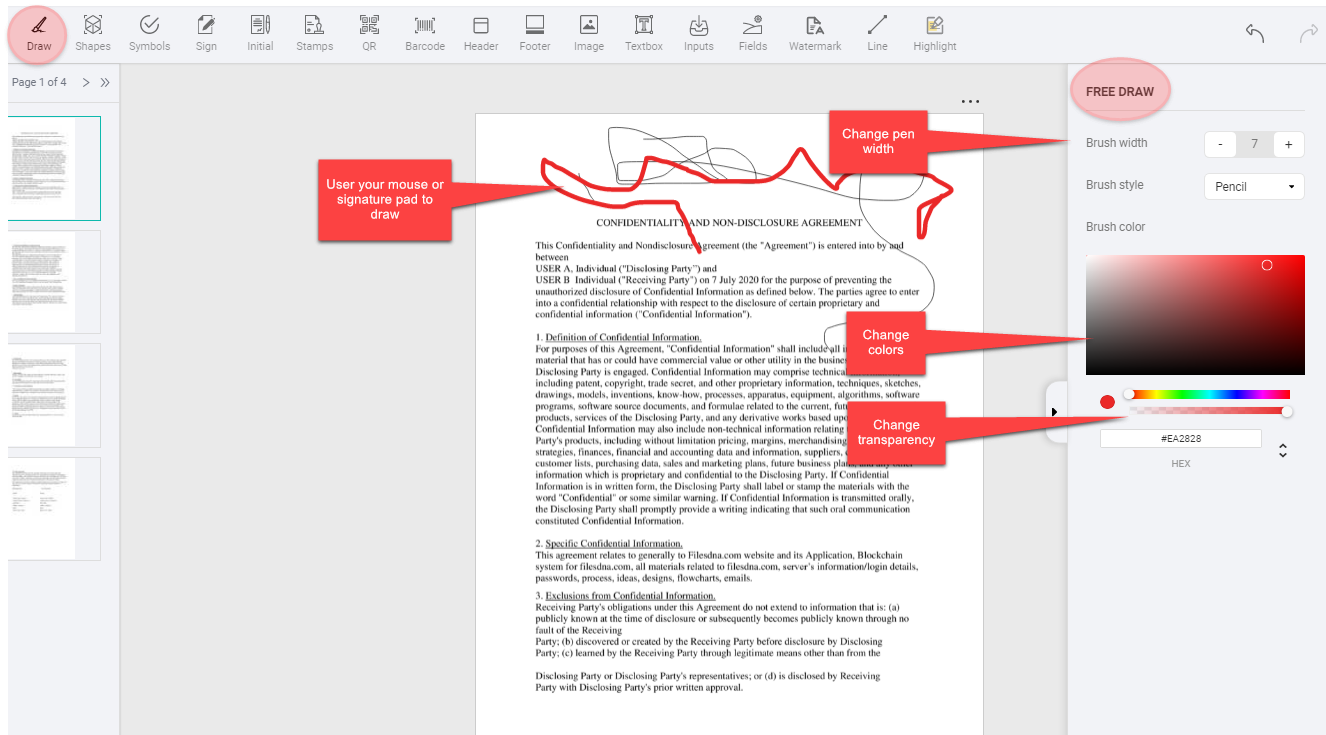Viewport: 1326px width, 735px height.
Task: Jump to last page double arrow
Action: [x=105, y=82]
